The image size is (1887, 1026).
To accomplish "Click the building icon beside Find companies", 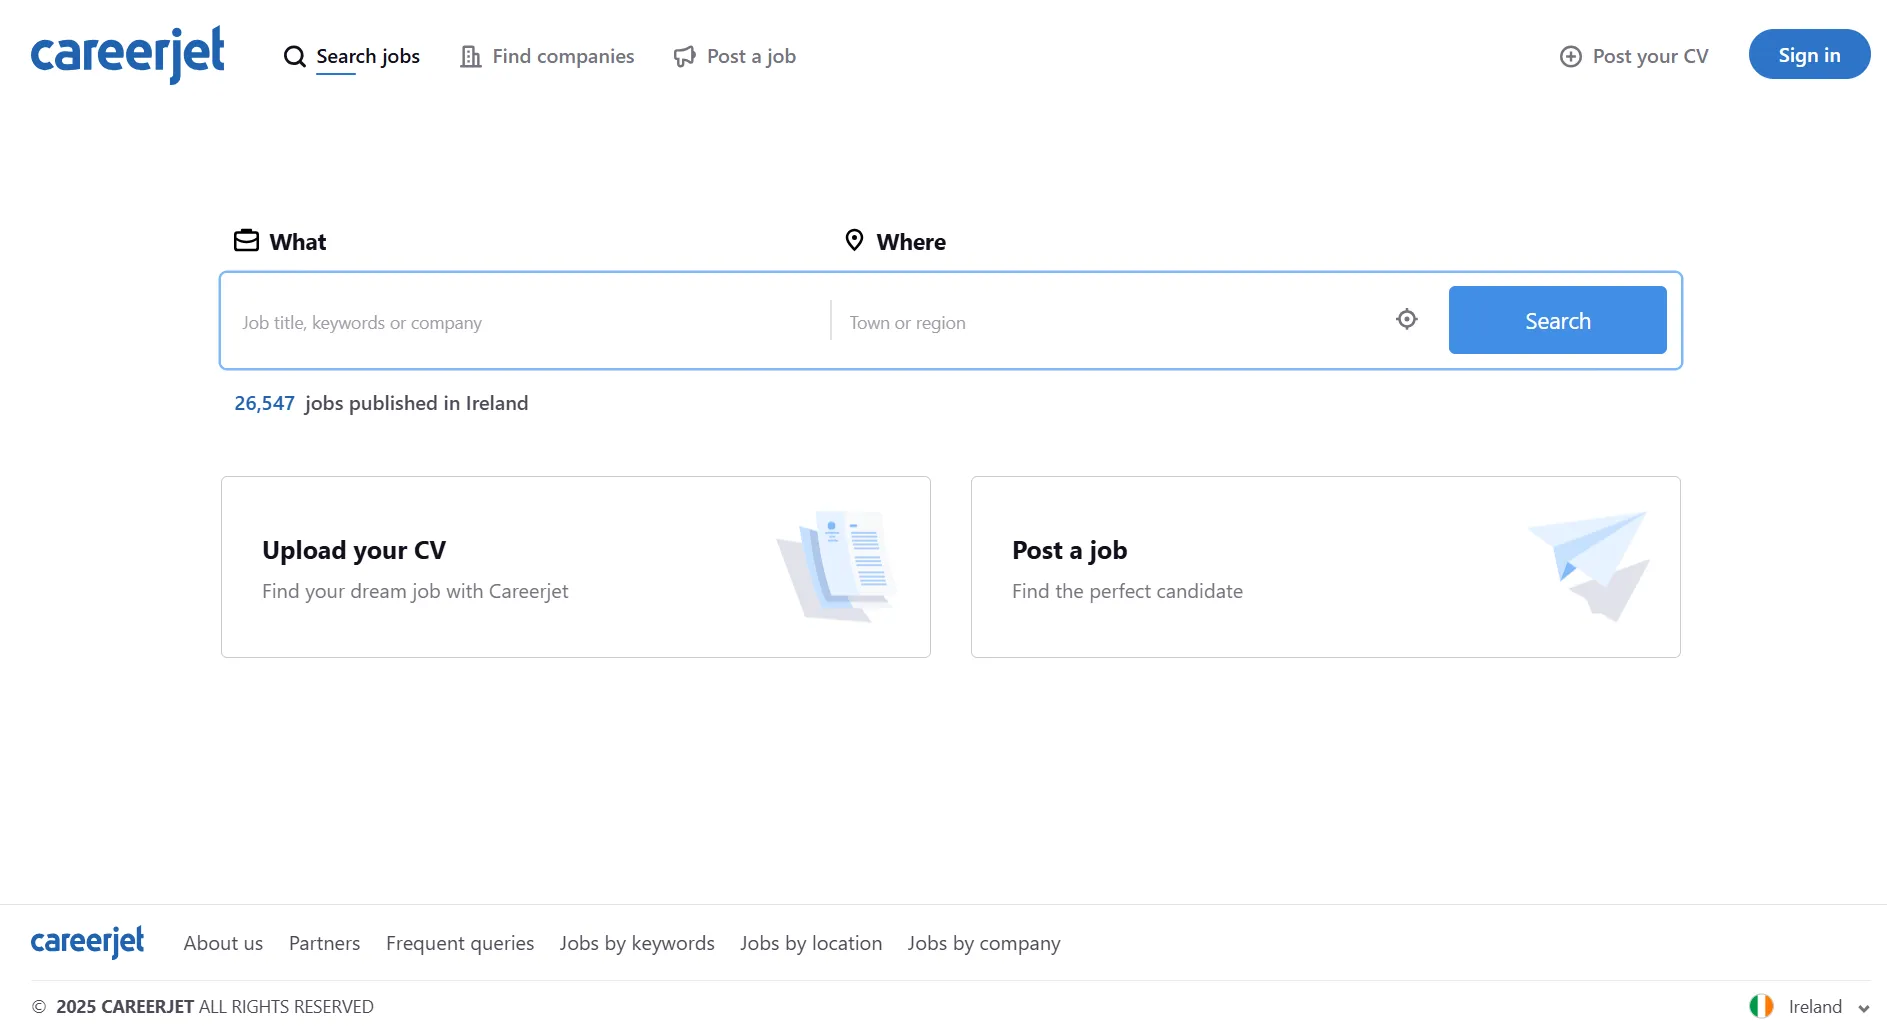I will click(x=470, y=57).
